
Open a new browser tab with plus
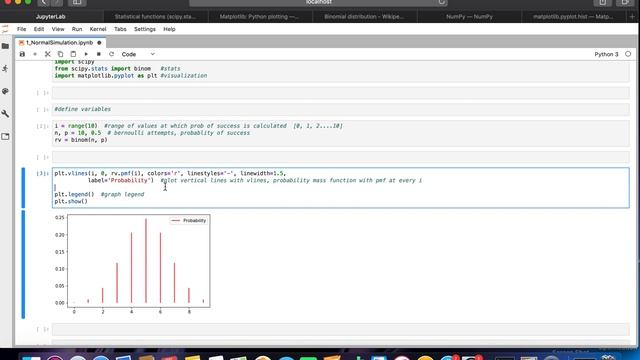(x=632, y=17)
